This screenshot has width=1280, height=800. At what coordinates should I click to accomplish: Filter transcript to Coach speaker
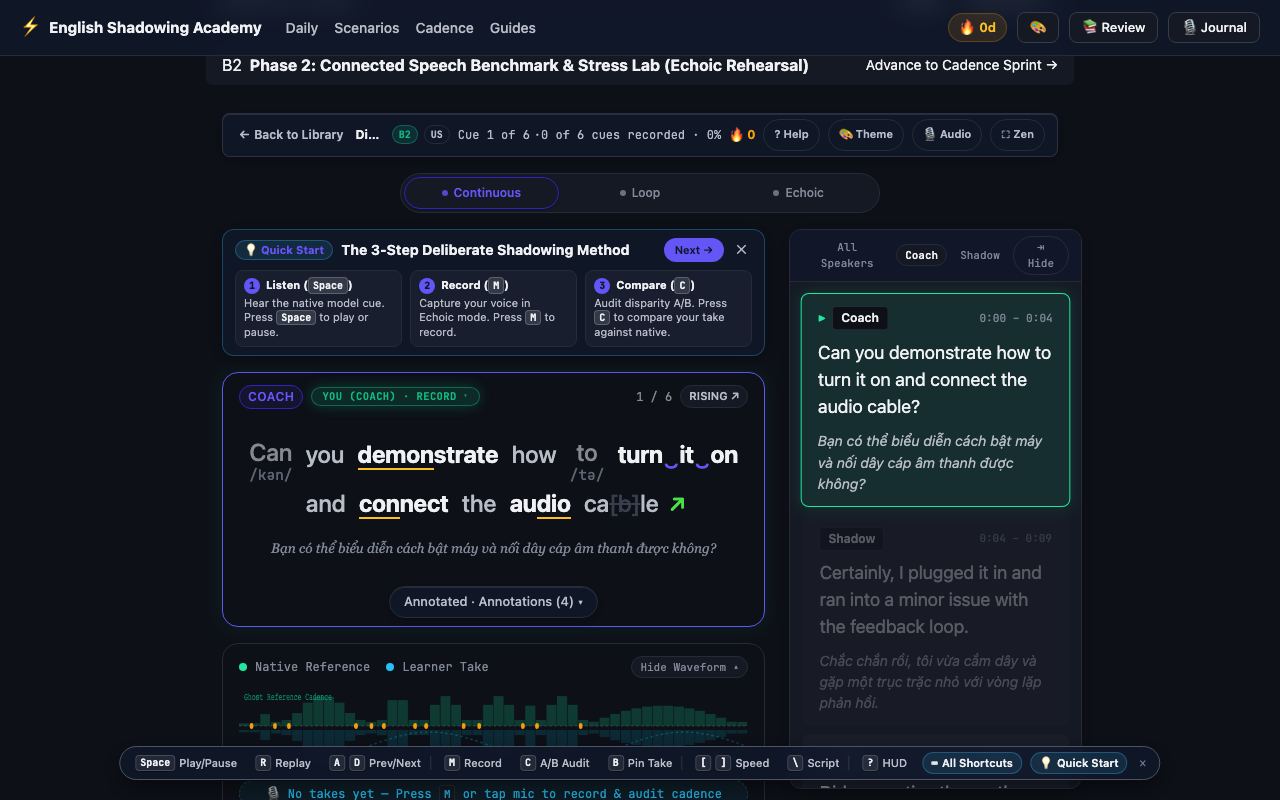click(921, 255)
